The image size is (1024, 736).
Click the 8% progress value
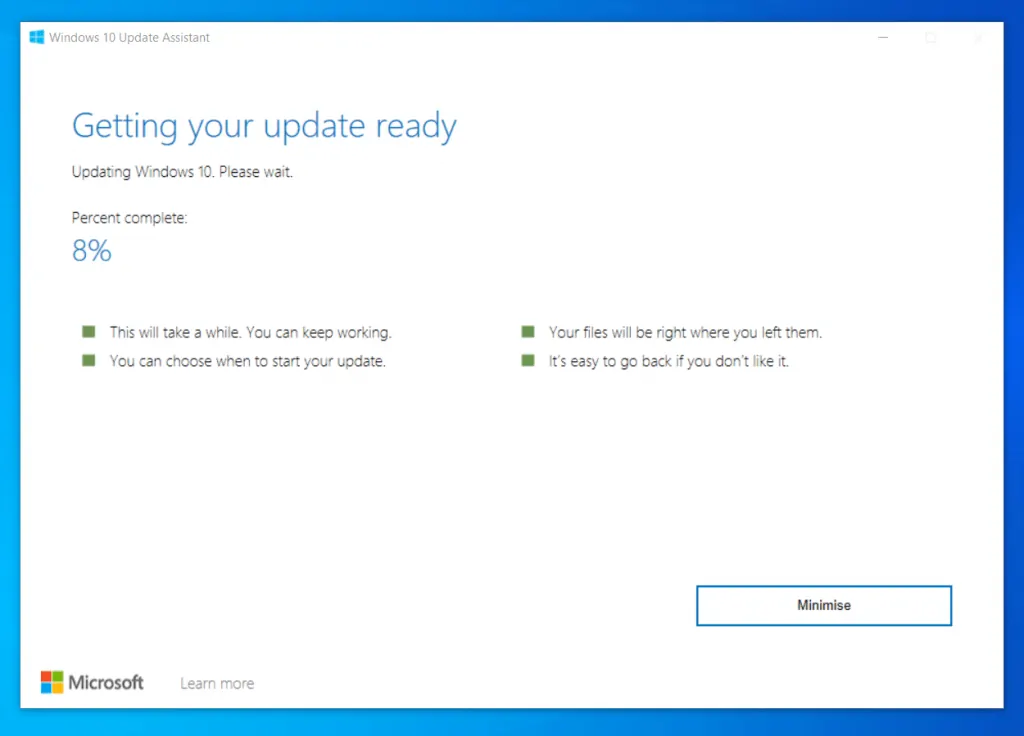(x=91, y=251)
